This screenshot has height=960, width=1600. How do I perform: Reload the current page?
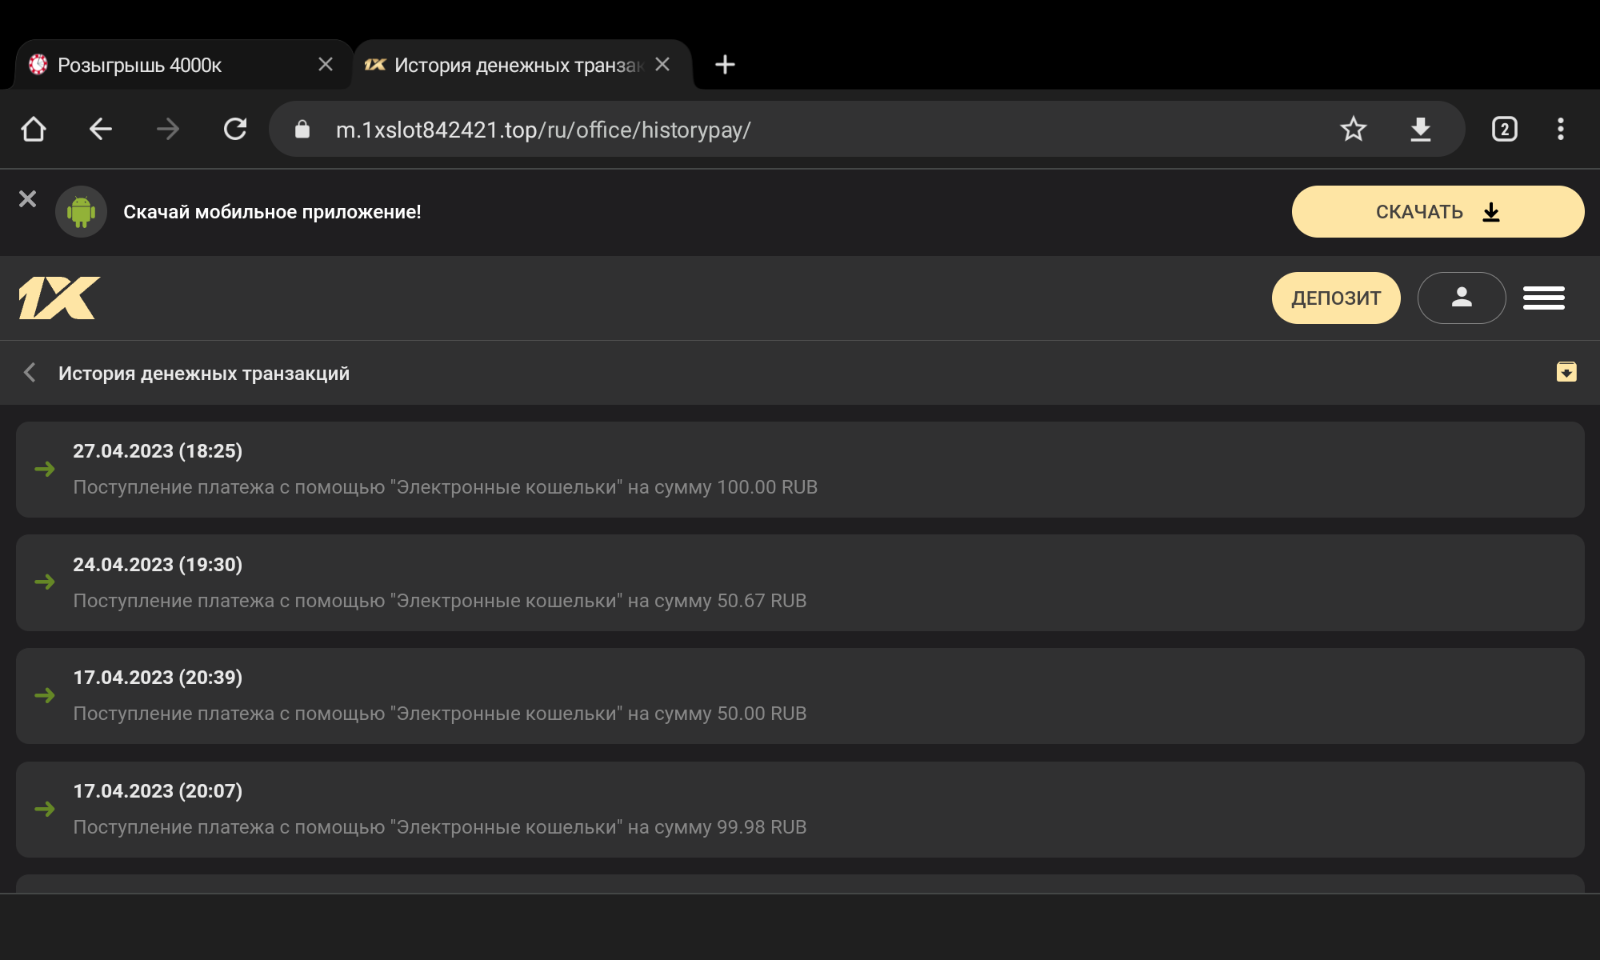(x=235, y=129)
